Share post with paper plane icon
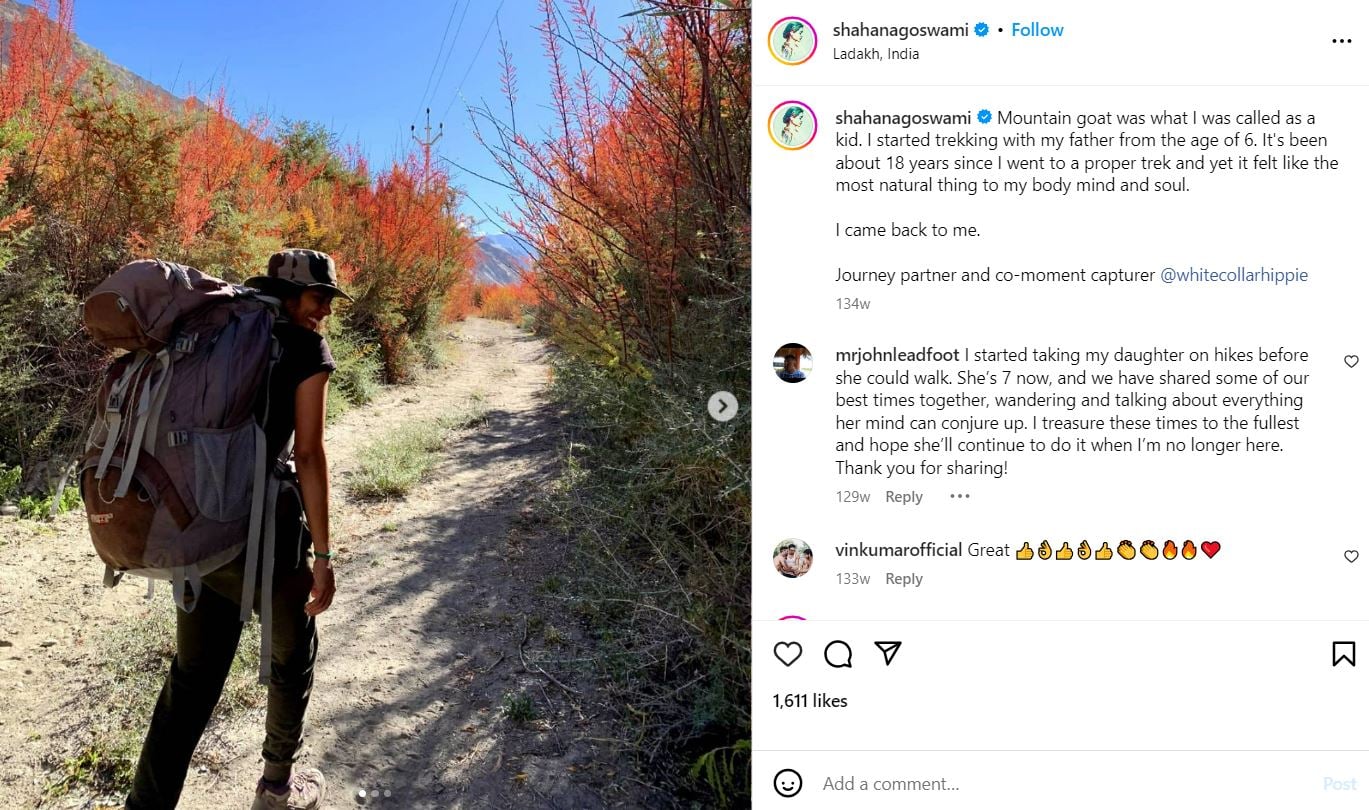 point(888,654)
